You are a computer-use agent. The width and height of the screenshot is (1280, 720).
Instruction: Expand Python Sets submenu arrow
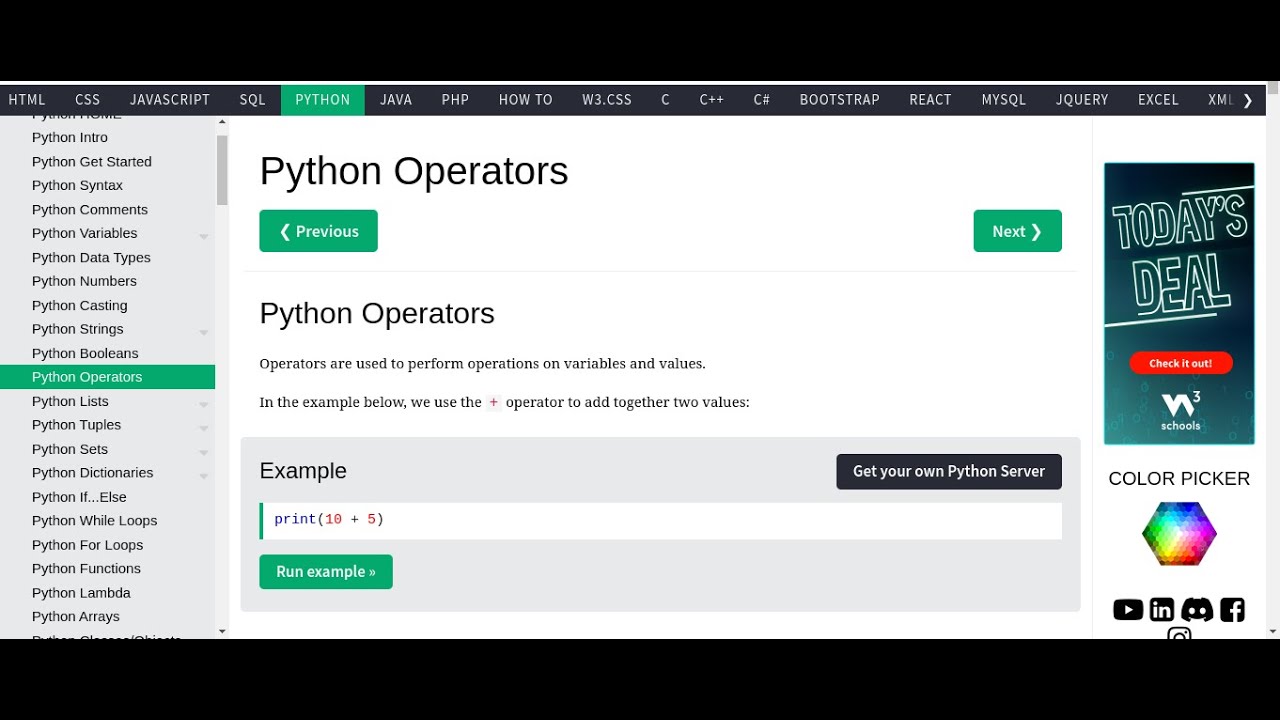coord(203,453)
